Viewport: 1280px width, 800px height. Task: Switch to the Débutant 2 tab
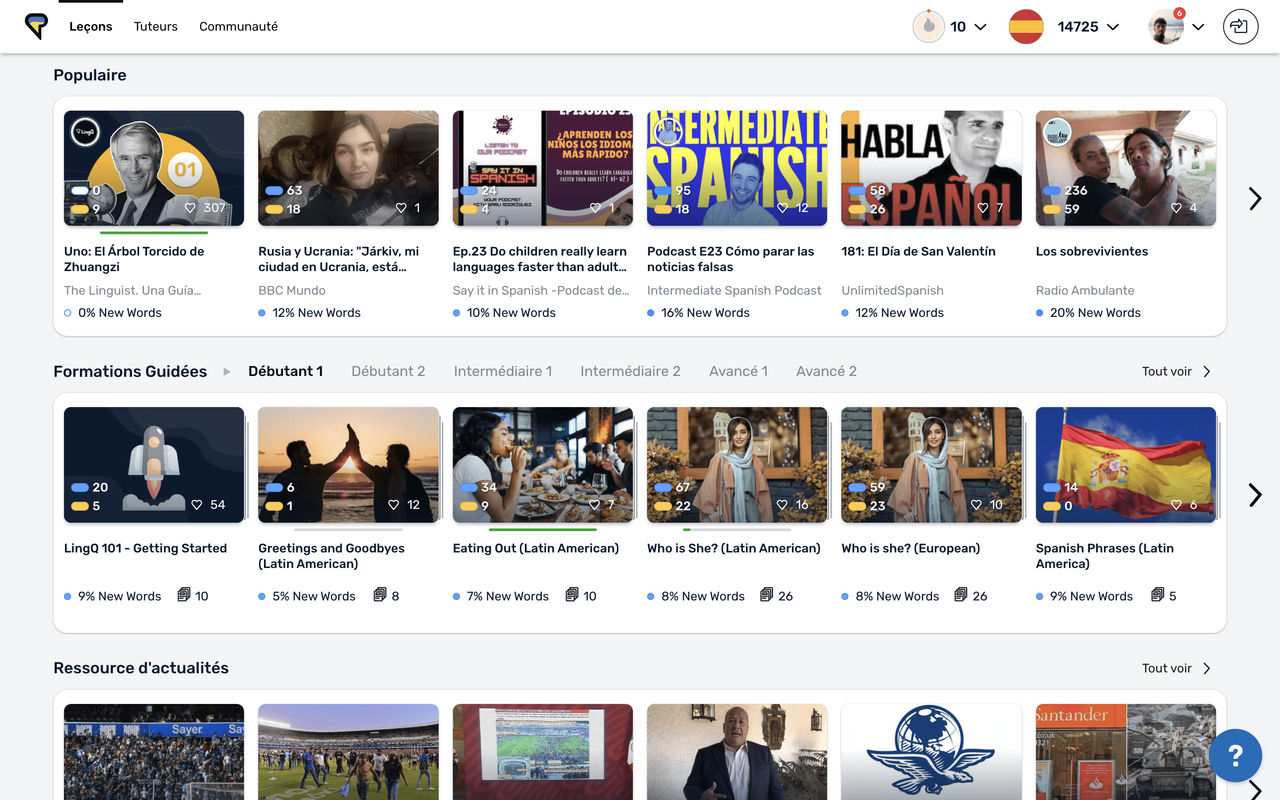click(388, 371)
